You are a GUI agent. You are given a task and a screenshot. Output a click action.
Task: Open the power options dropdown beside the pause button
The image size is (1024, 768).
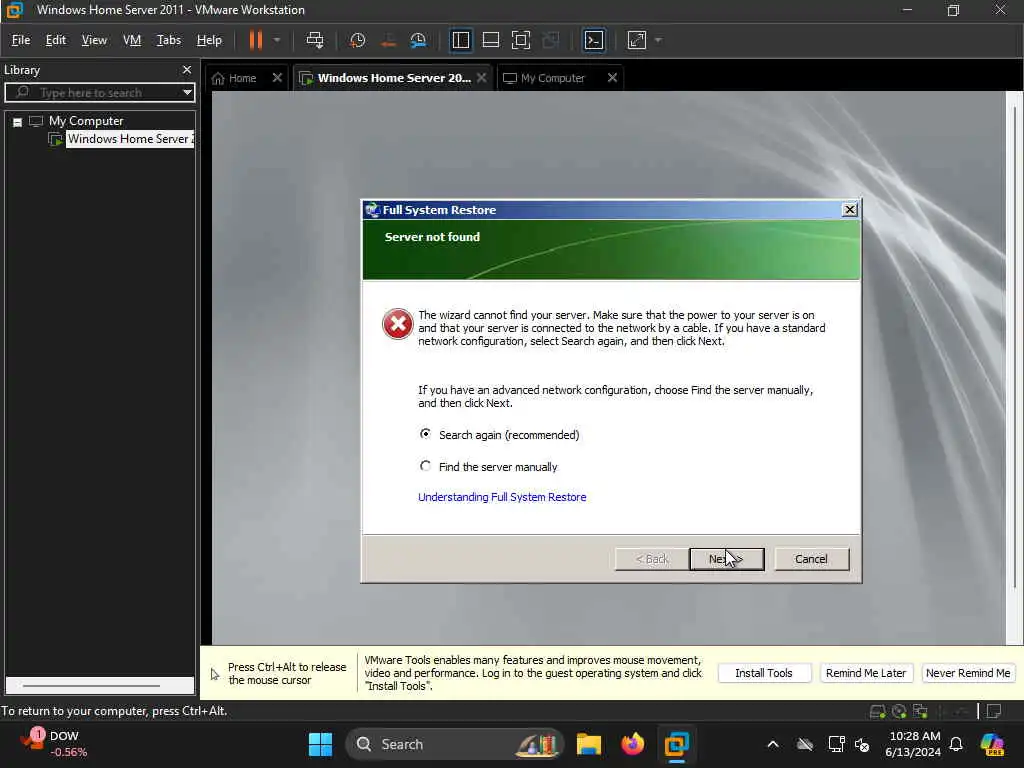(x=277, y=40)
